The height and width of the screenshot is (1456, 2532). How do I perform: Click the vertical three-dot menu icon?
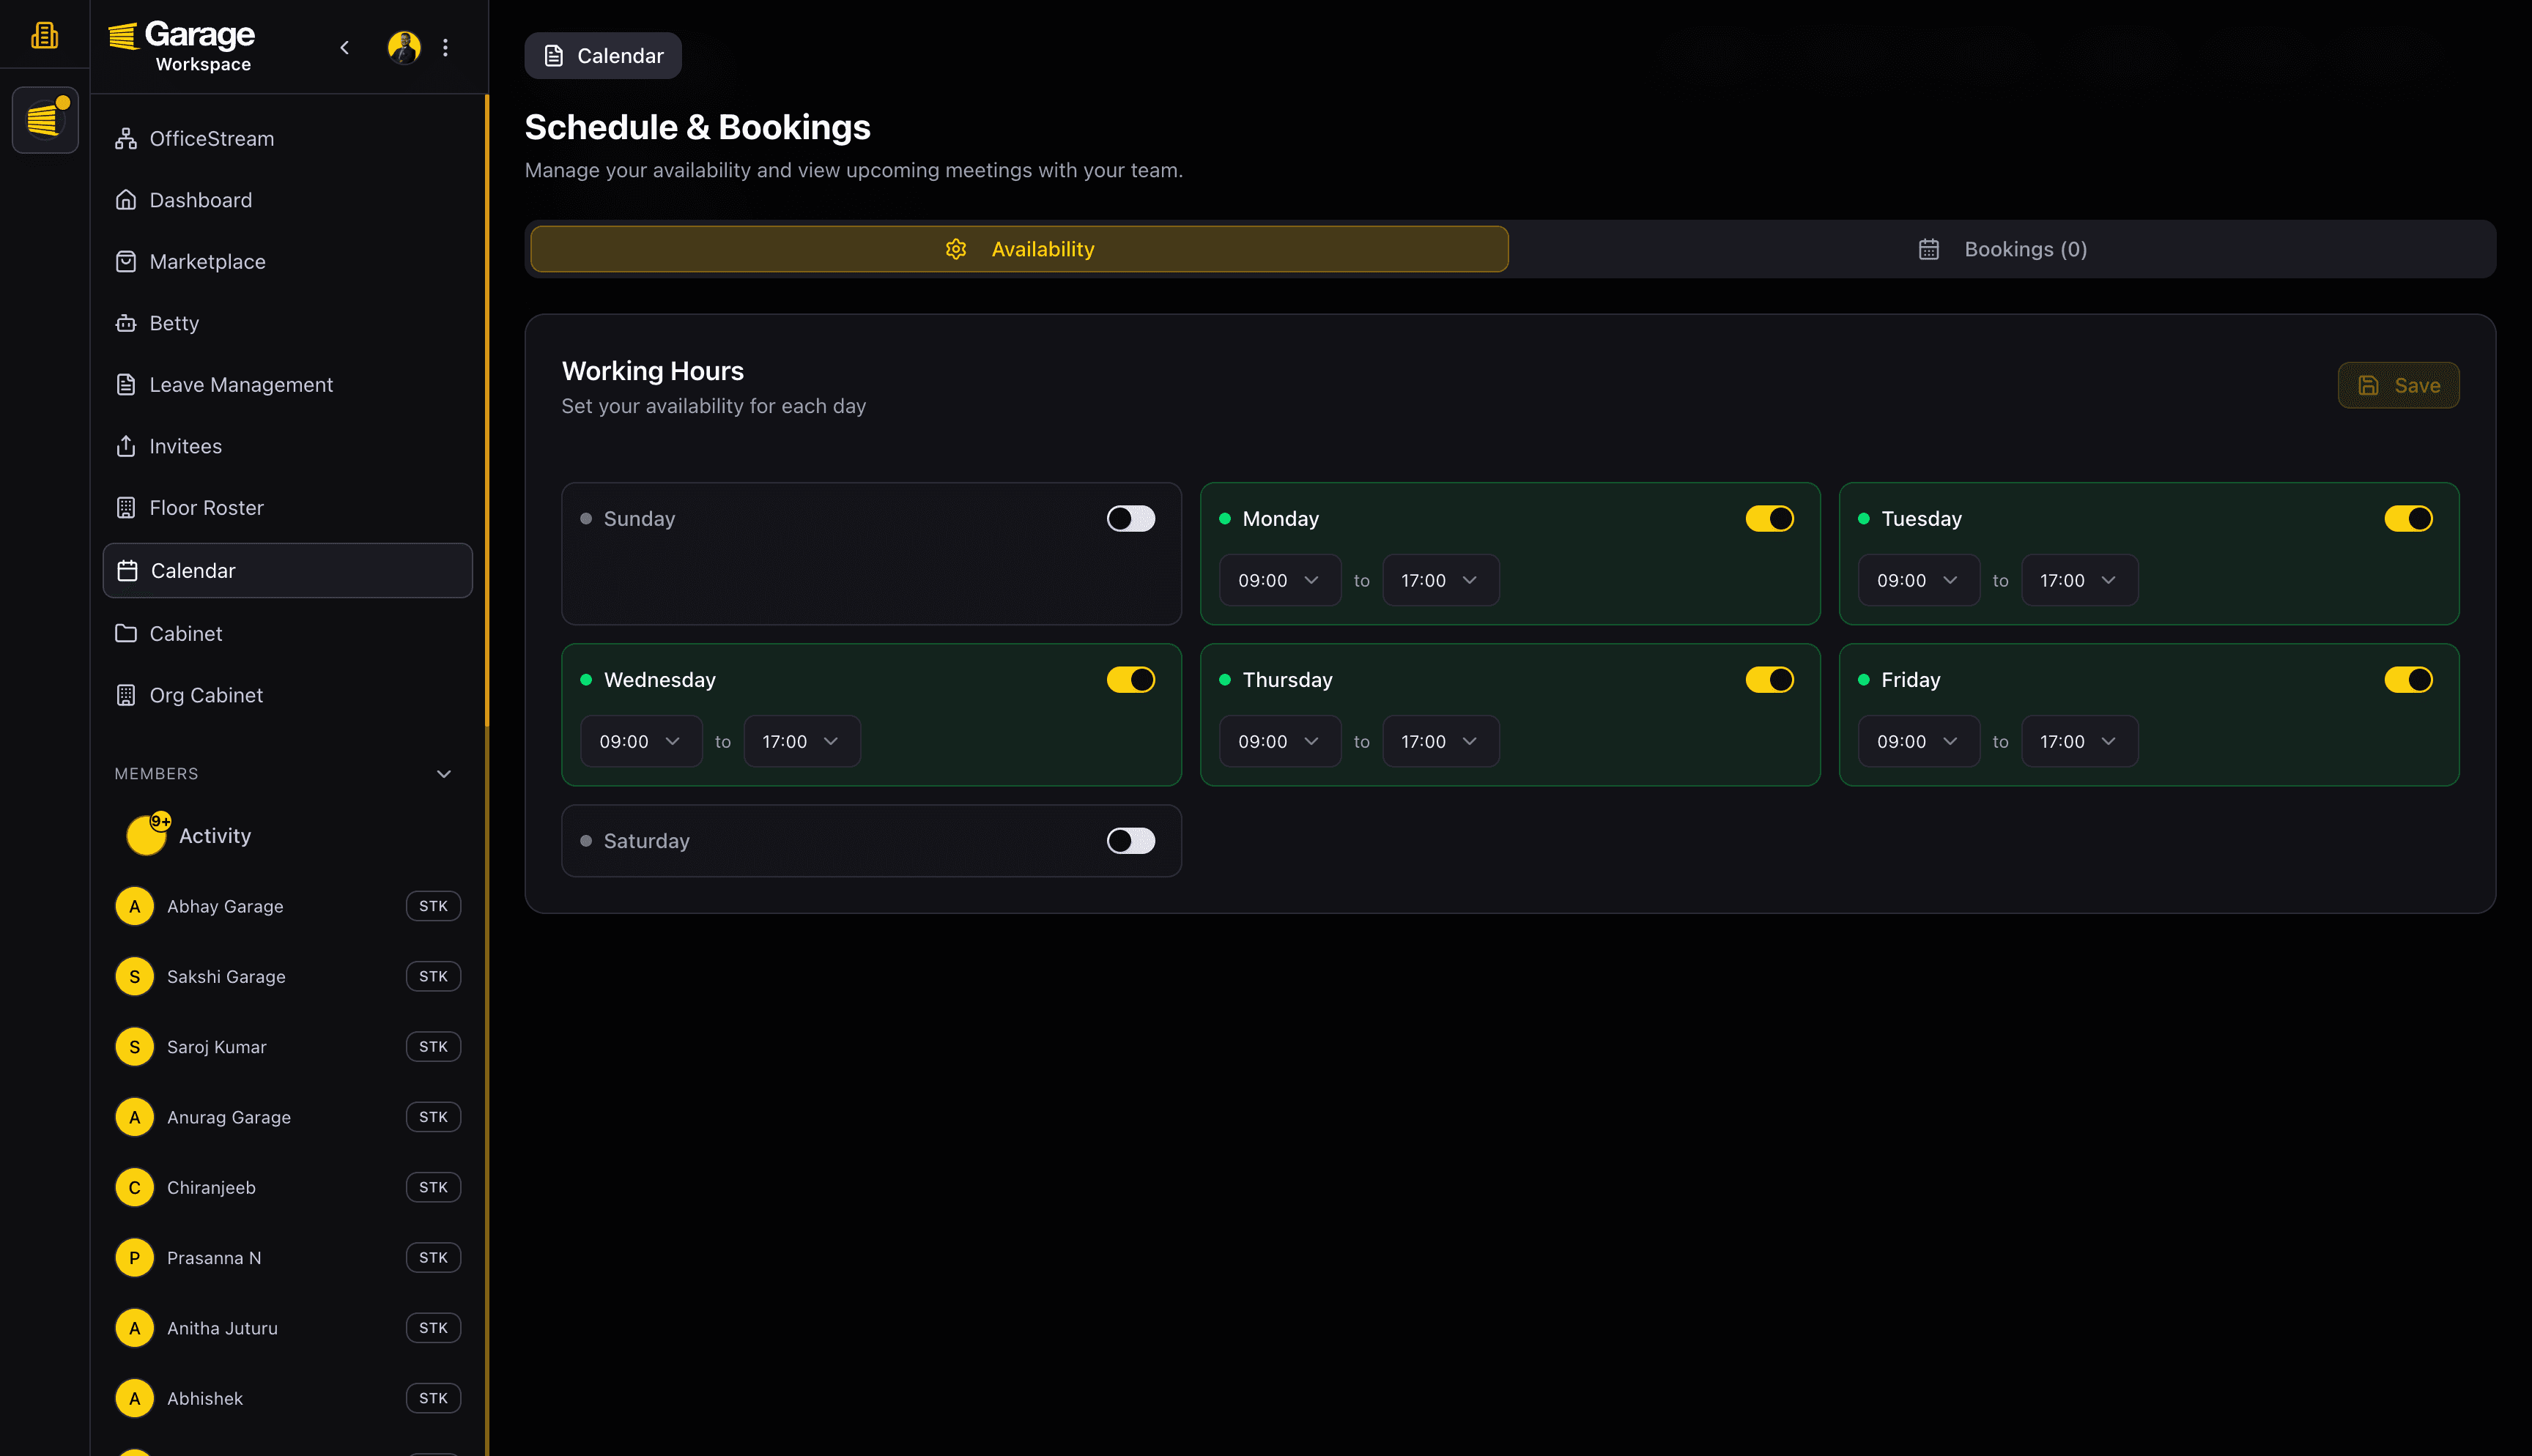tap(446, 47)
